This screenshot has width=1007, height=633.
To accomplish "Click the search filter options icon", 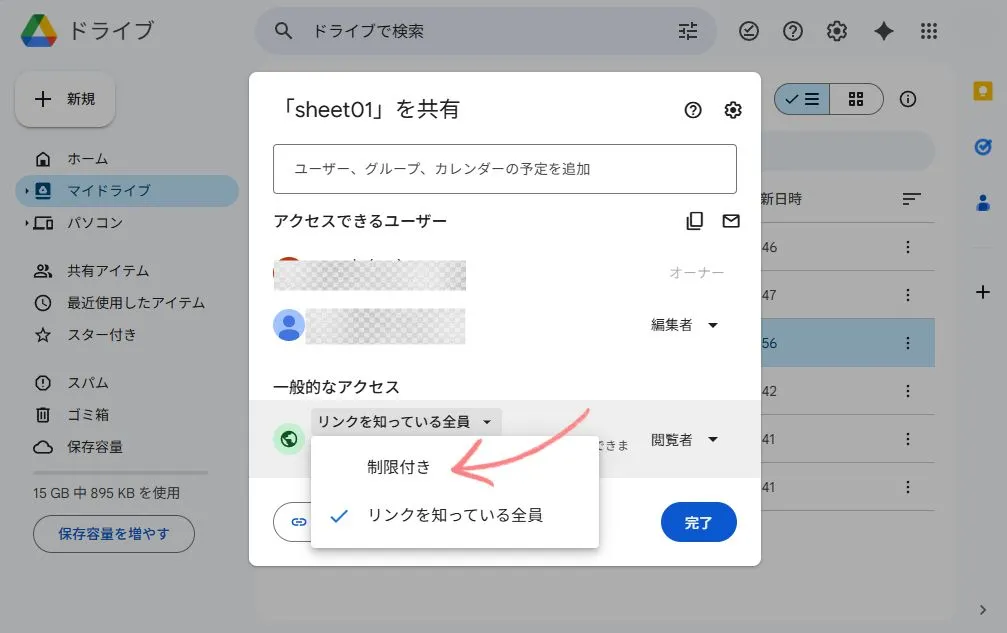I will (688, 31).
